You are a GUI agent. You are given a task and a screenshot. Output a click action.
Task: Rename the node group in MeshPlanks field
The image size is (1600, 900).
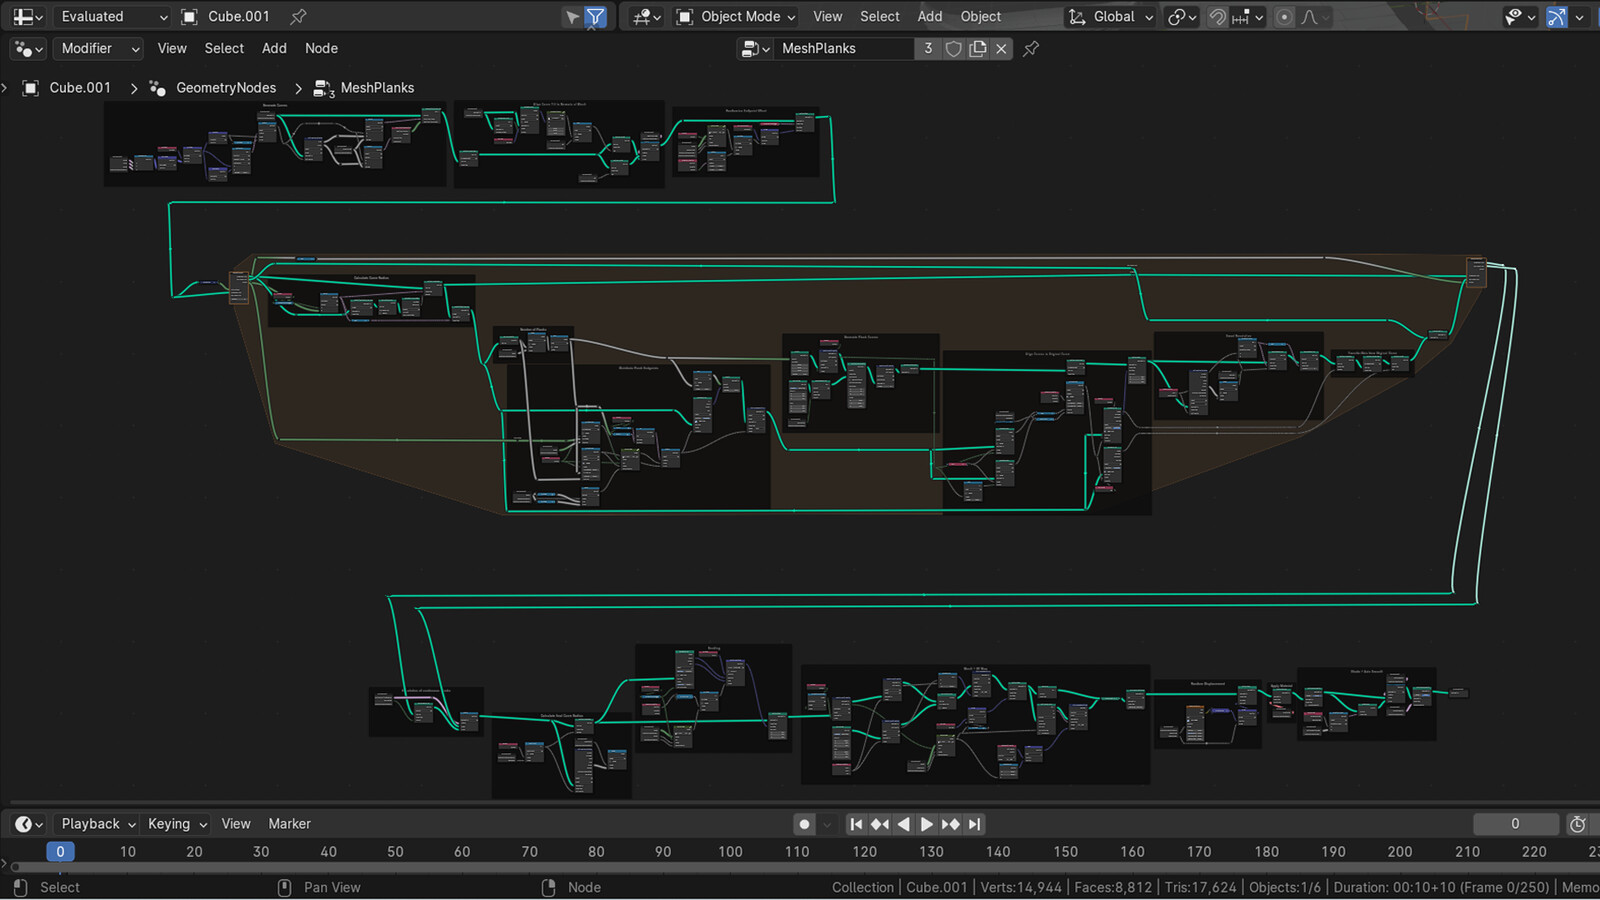[x=845, y=48]
